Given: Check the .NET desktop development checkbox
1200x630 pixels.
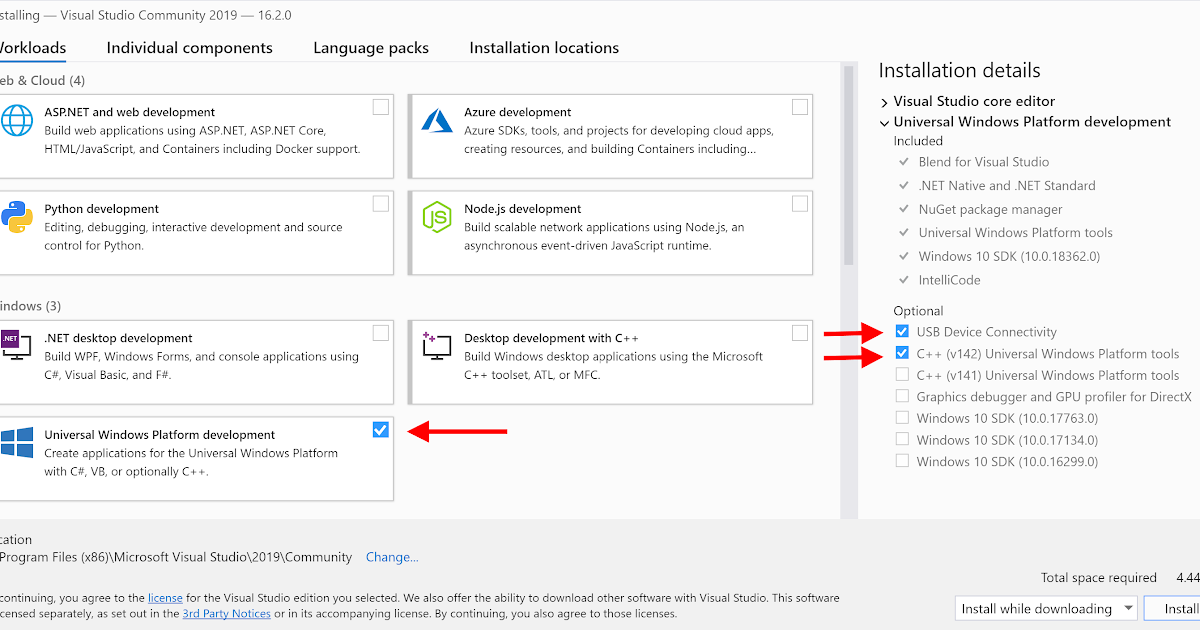Looking at the screenshot, I should coord(381,333).
